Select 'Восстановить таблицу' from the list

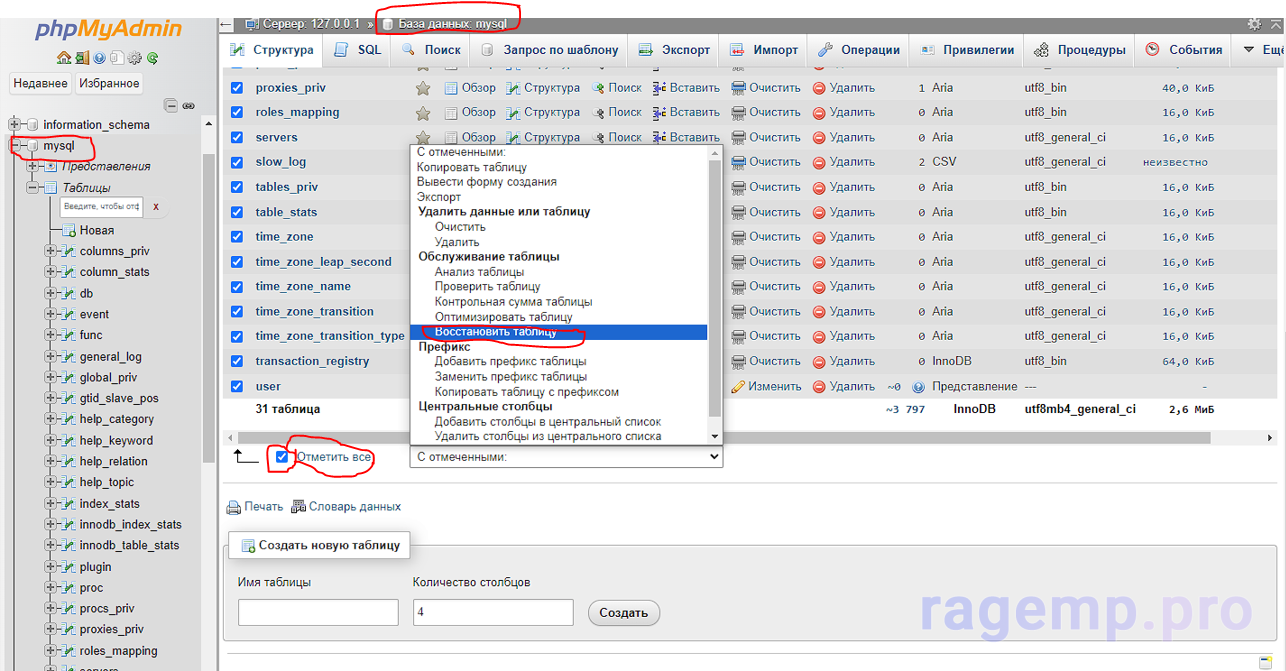tap(509, 332)
